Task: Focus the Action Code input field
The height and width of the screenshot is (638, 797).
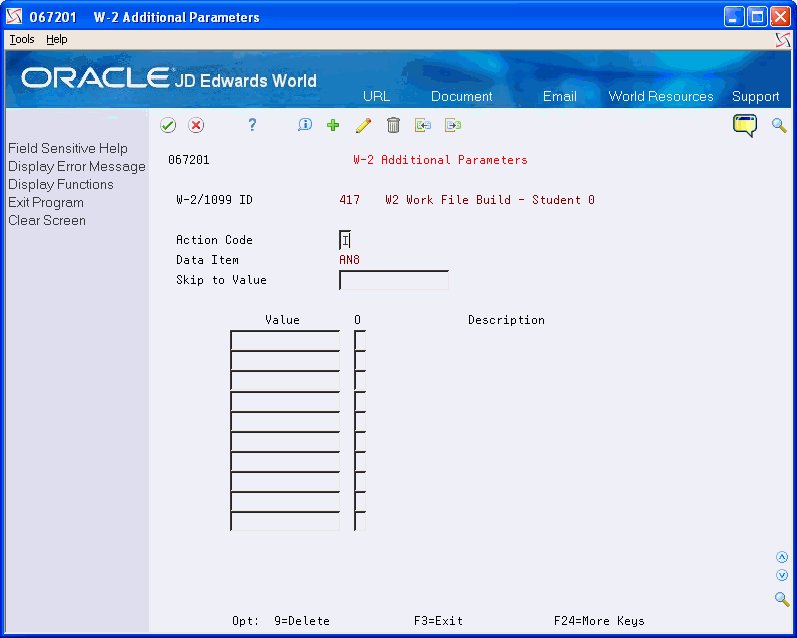Action: coord(345,239)
